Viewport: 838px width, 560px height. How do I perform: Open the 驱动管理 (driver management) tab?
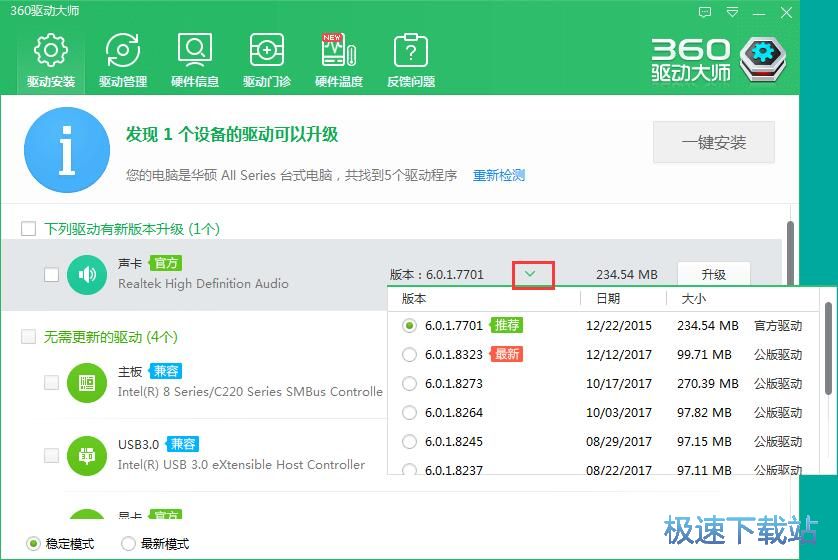[123, 60]
